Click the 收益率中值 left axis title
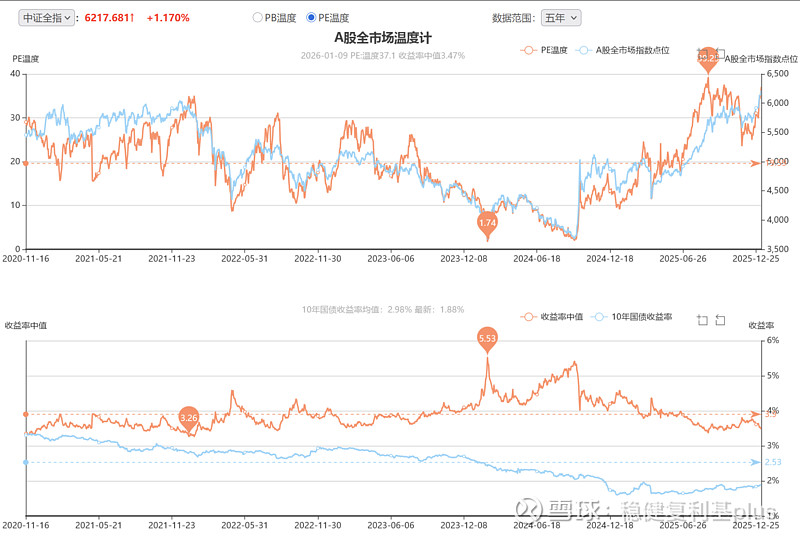 (x=26, y=325)
